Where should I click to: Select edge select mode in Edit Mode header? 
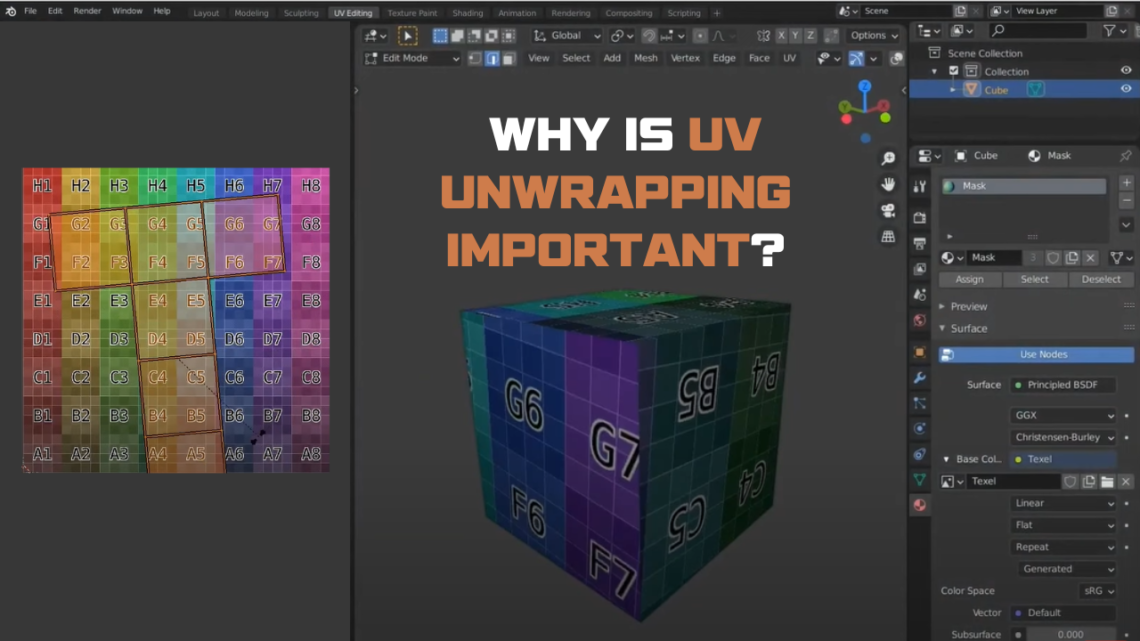click(x=490, y=58)
